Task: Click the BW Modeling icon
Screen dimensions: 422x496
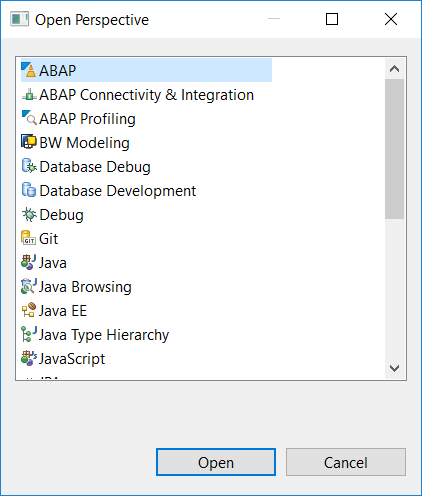Action: [x=29, y=142]
